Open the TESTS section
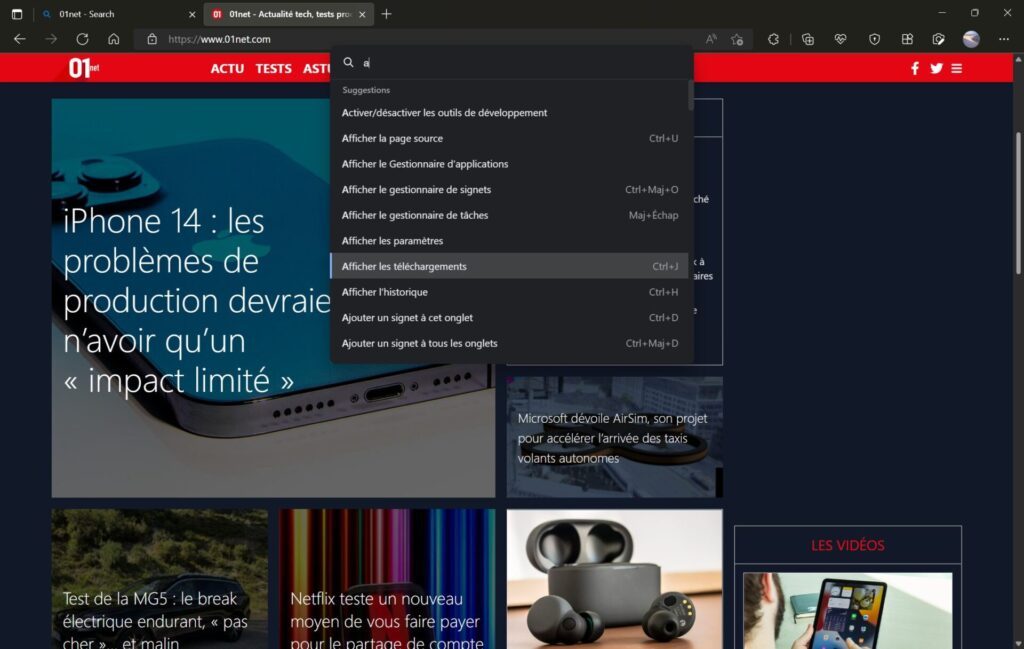 click(x=274, y=69)
